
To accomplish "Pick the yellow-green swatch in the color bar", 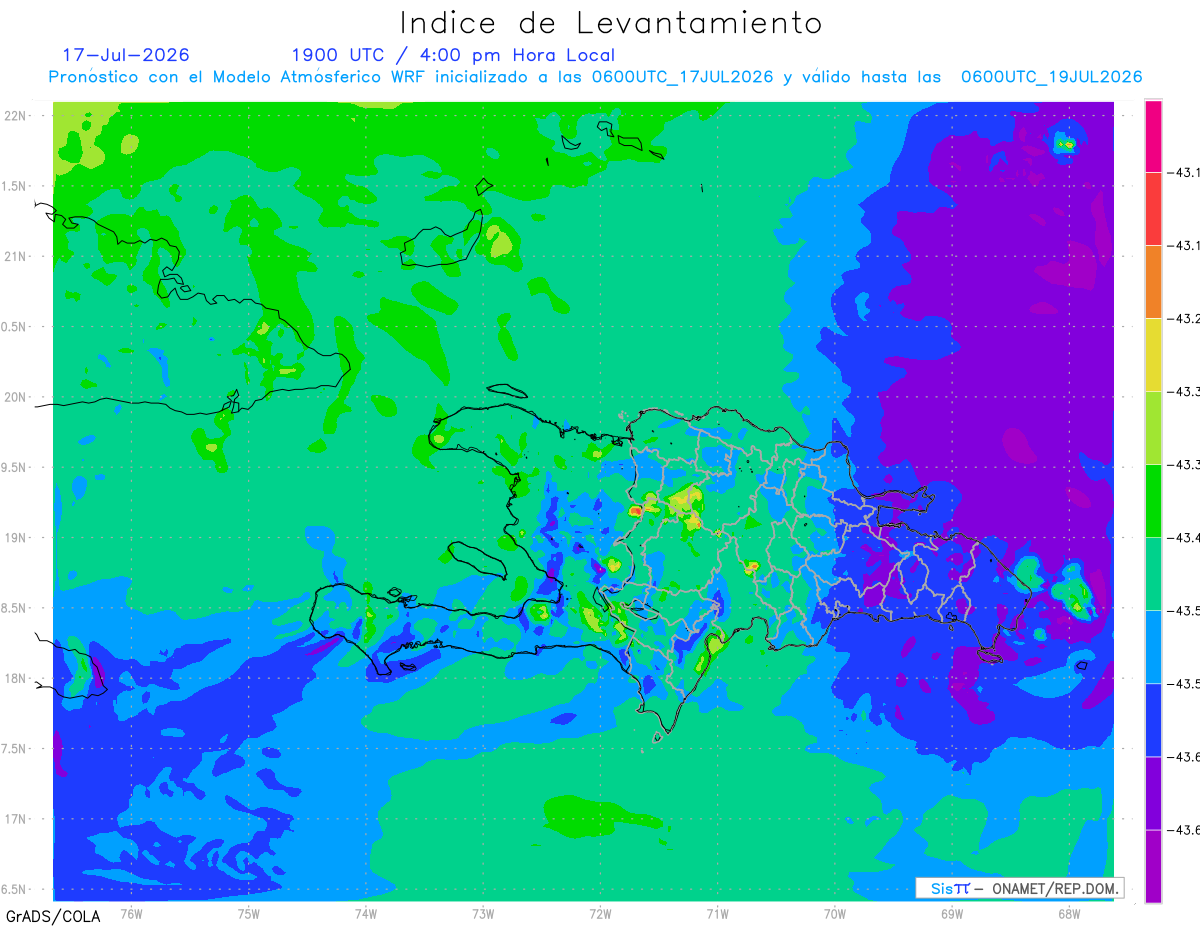I will tap(1153, 428).
